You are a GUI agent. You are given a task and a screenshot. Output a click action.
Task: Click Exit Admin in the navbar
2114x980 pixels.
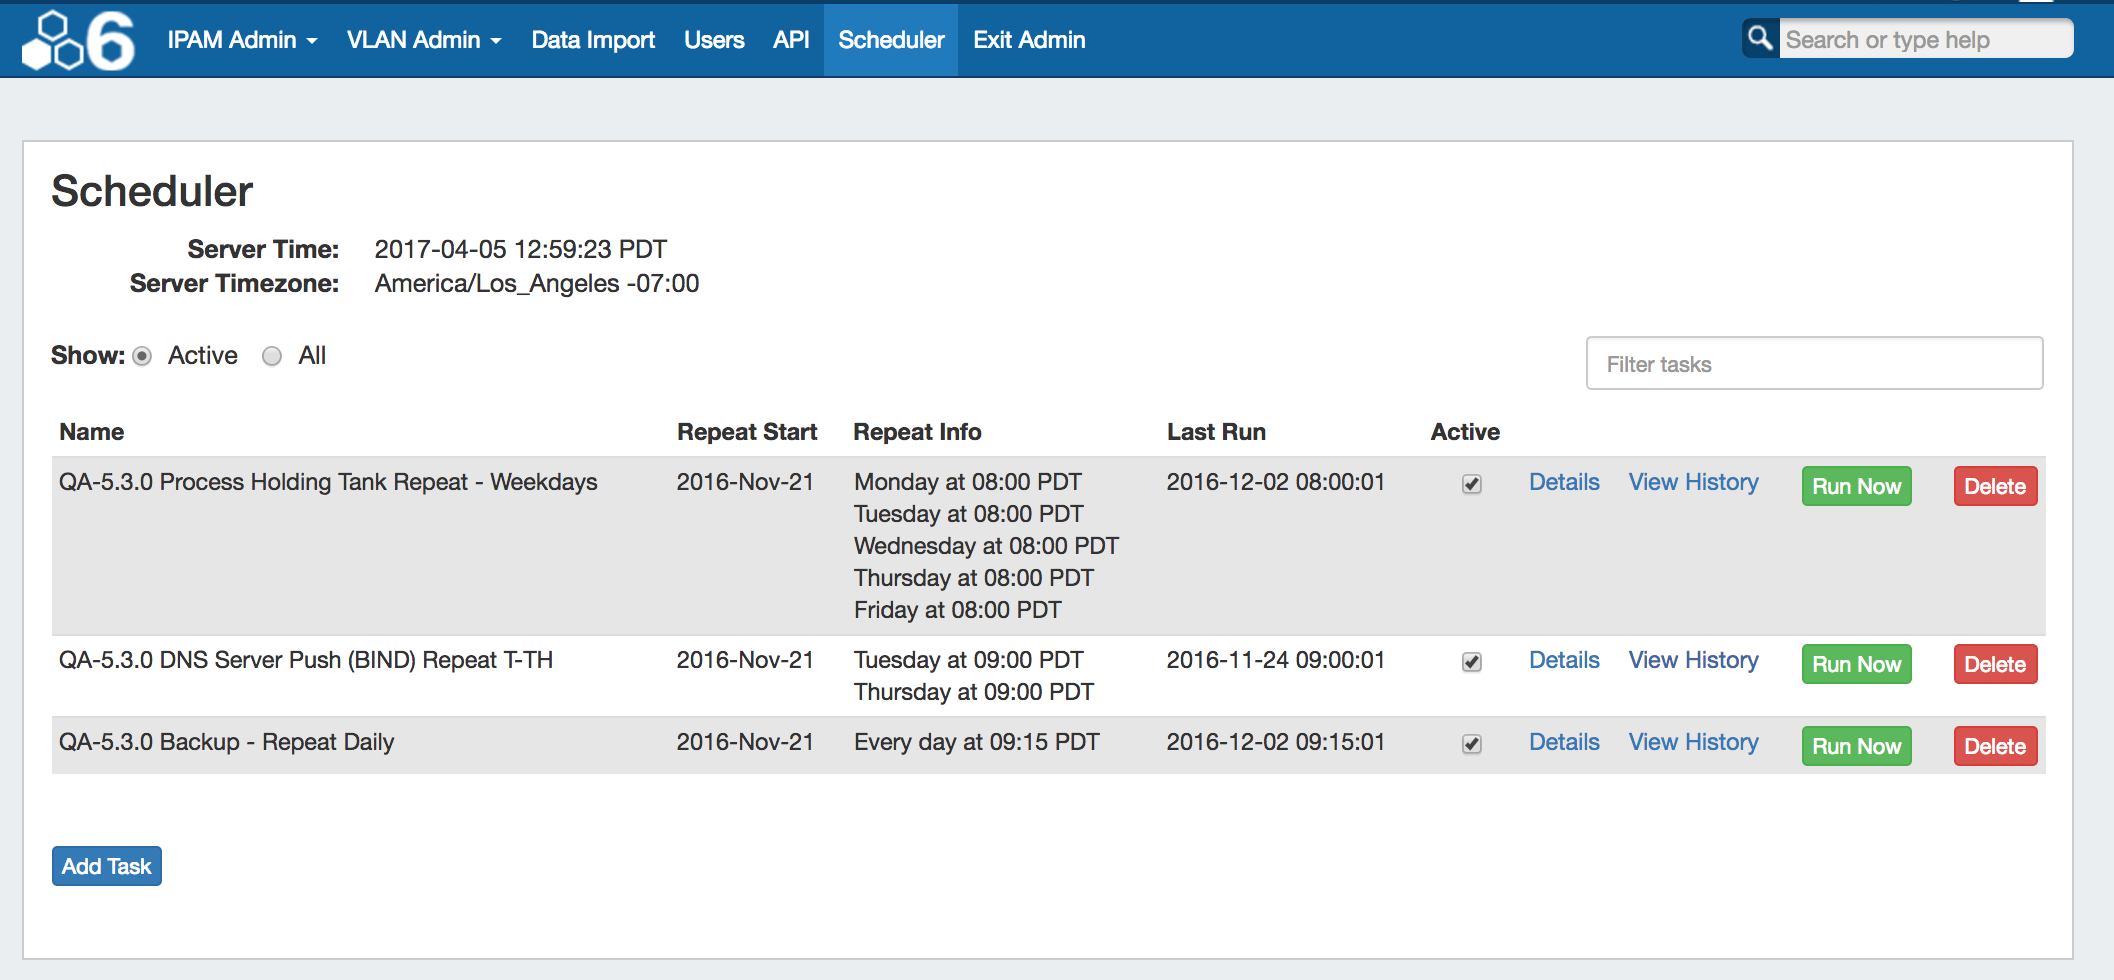(1029, 40)
